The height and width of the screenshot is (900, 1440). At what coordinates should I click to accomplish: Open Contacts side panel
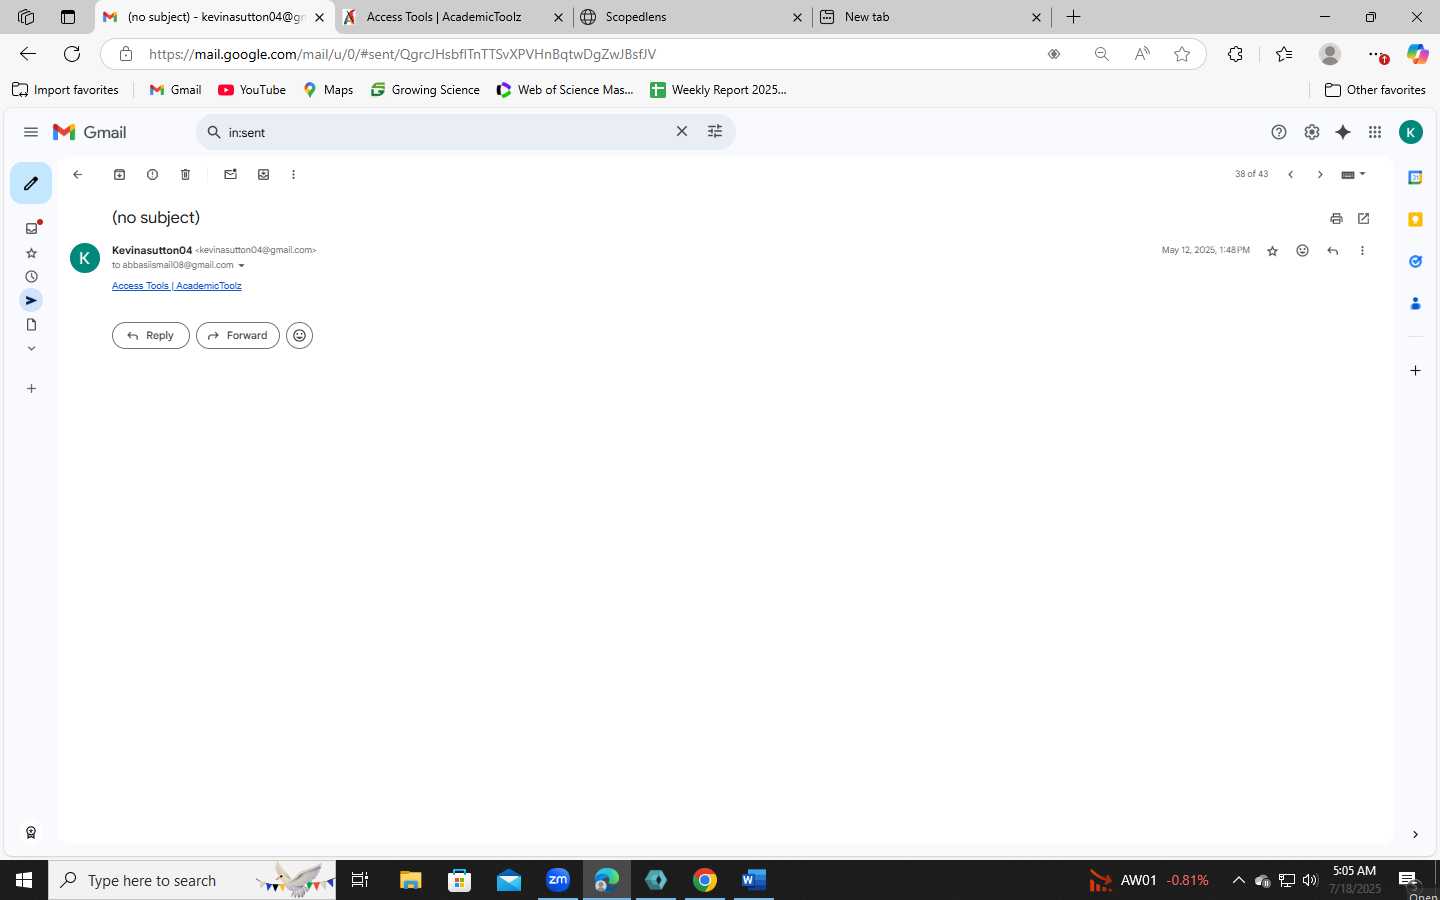coord(1415,303)
